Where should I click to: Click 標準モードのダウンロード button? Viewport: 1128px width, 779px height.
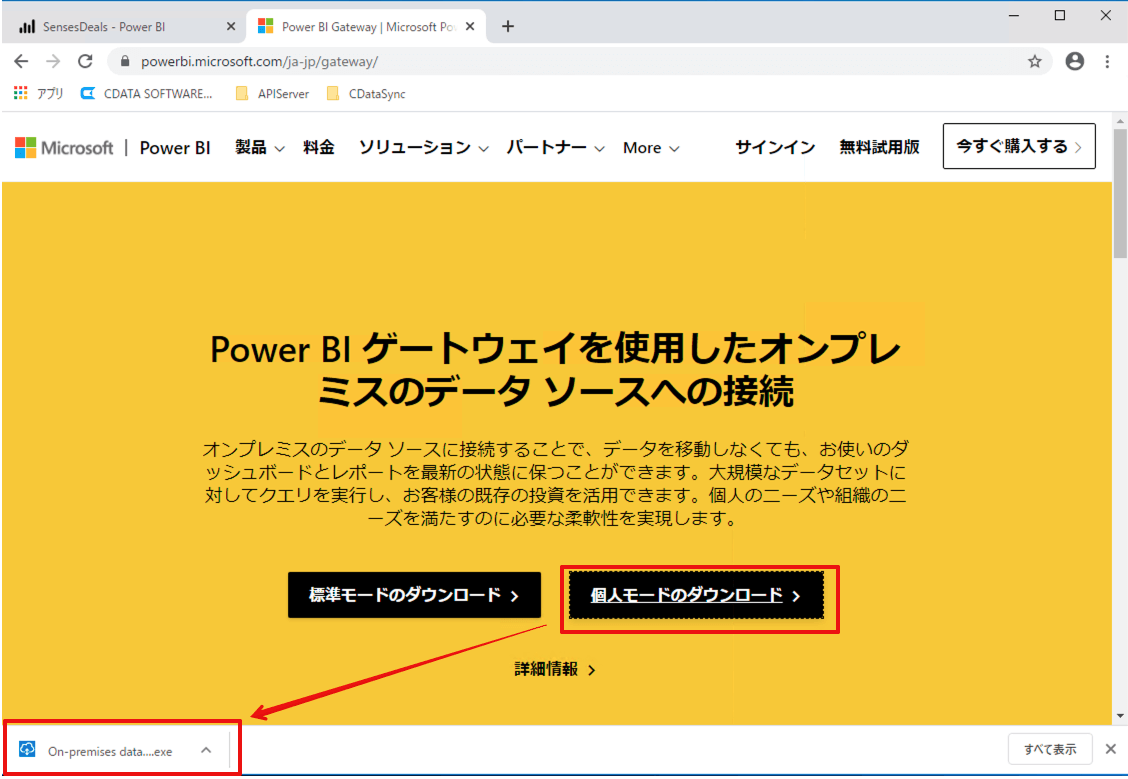pos(414,595)
